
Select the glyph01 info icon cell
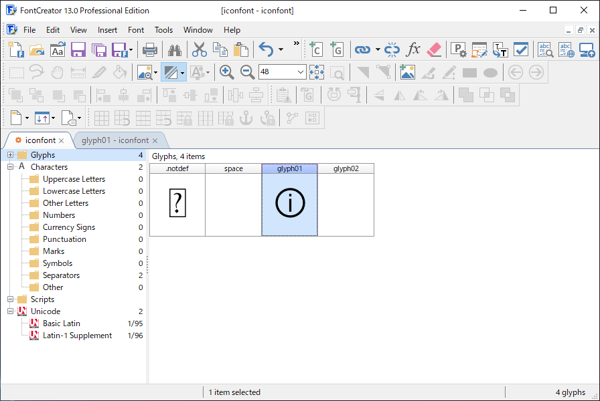point(290,200)
